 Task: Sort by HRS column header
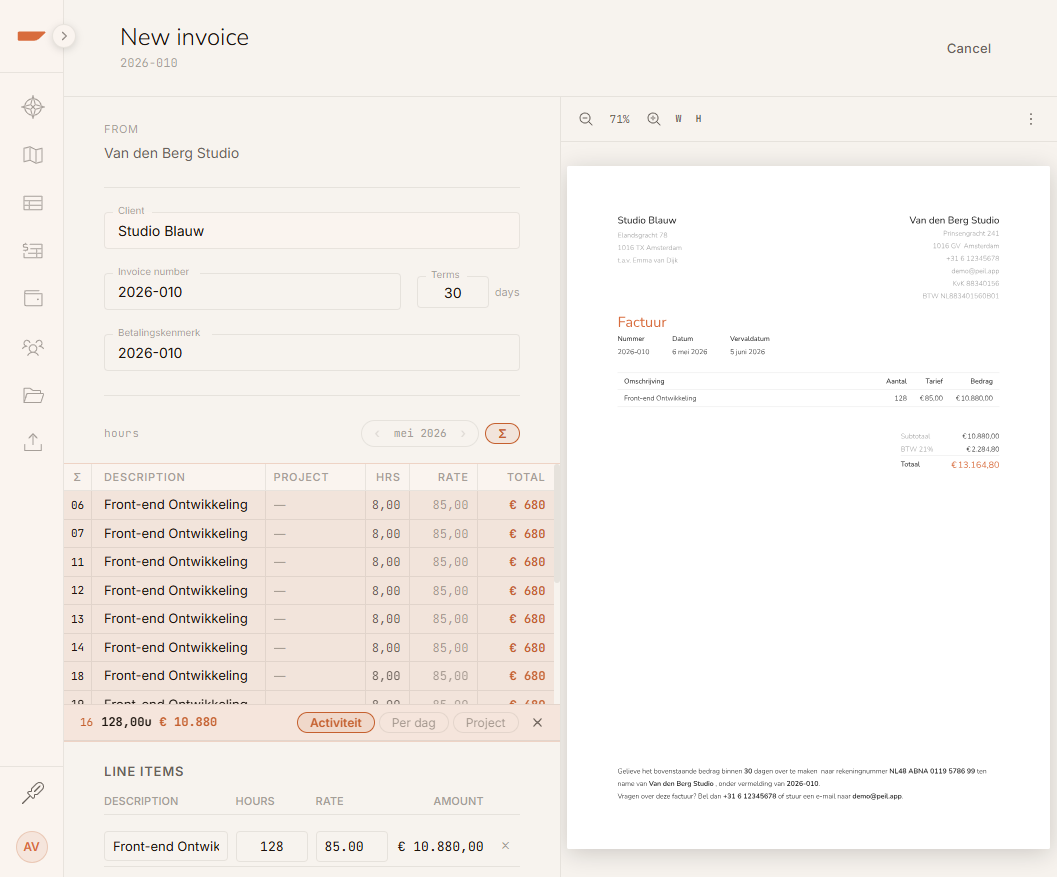[388, 477]
